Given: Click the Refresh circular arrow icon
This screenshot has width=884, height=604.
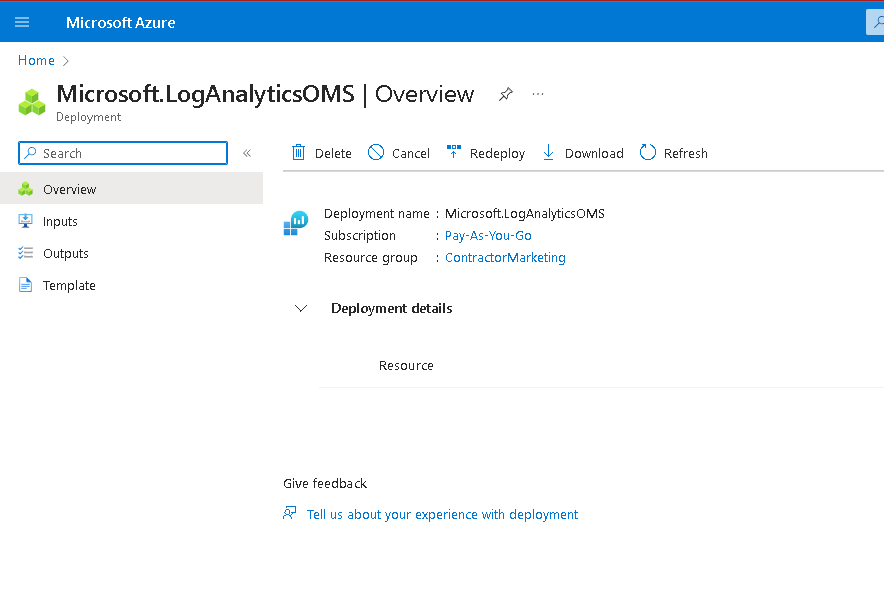Looking at the screenshot, I should pos(648,152).
